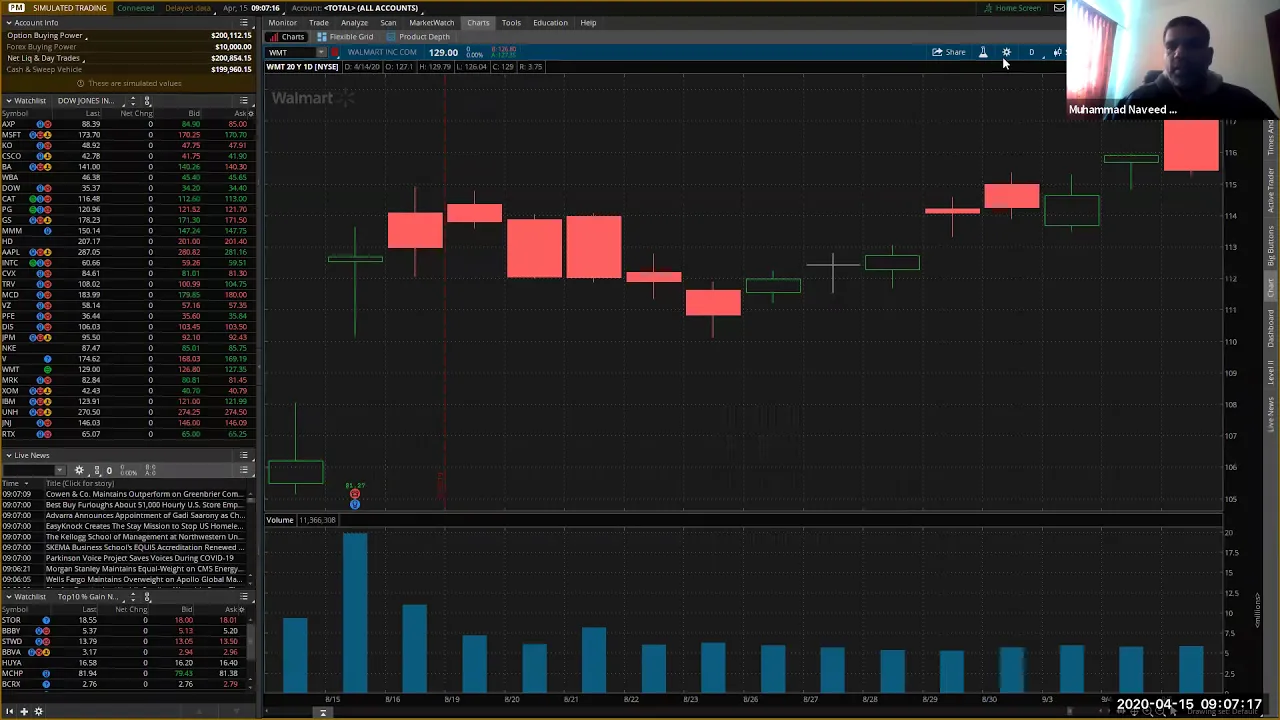Click red symbol link color box
This screenshot has width=1280, height=720.
coord(335,52)
